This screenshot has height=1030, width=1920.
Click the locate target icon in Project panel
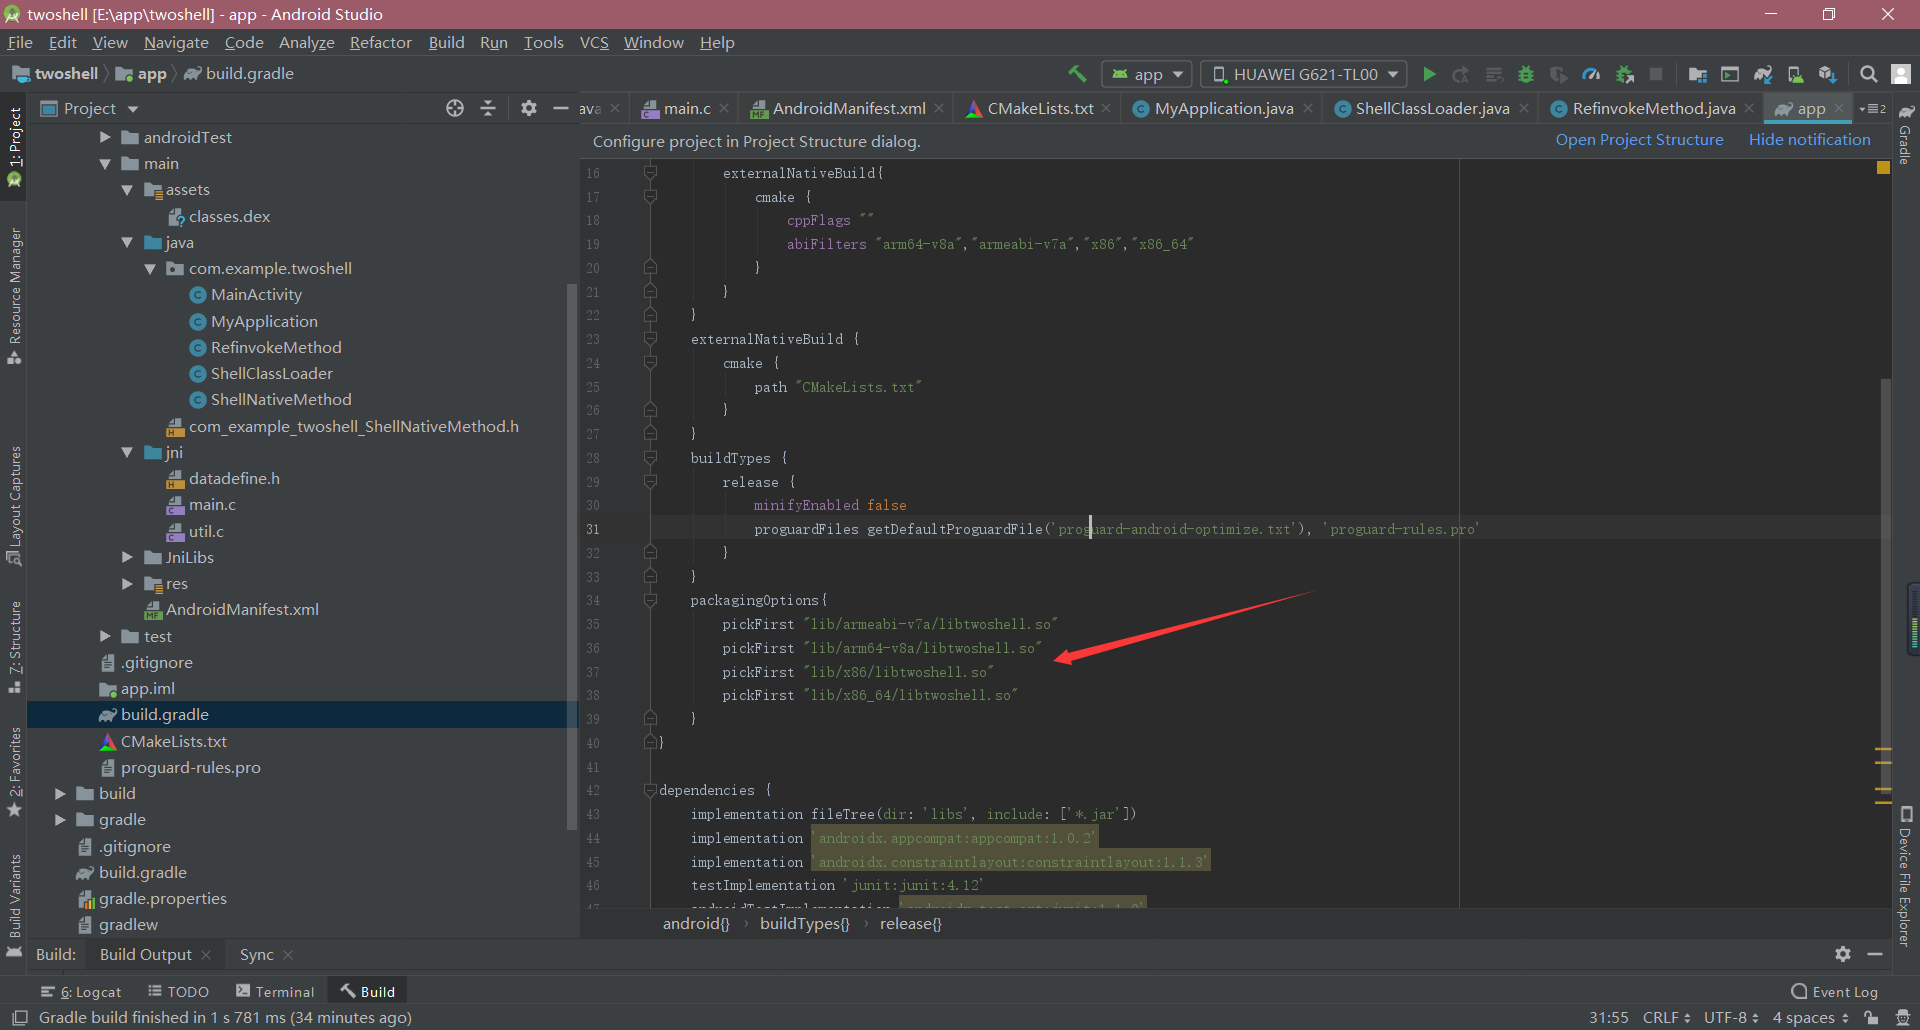pos(455,108)
